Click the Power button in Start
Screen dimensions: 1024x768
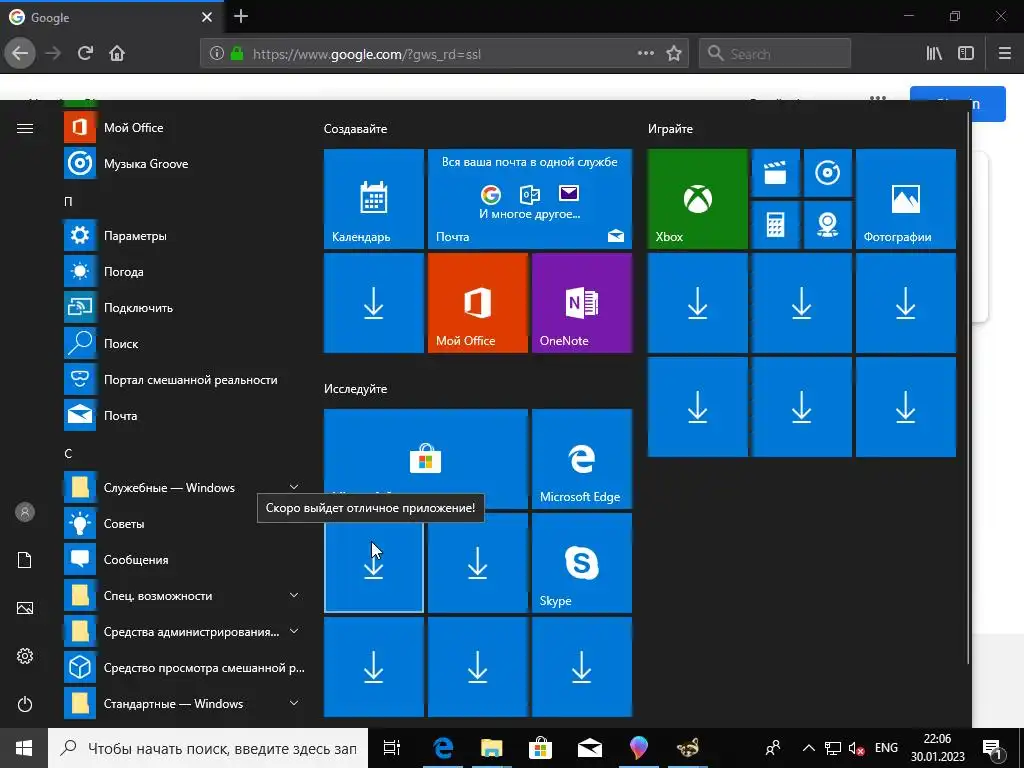pyautogui.click(x=25, y=704)
